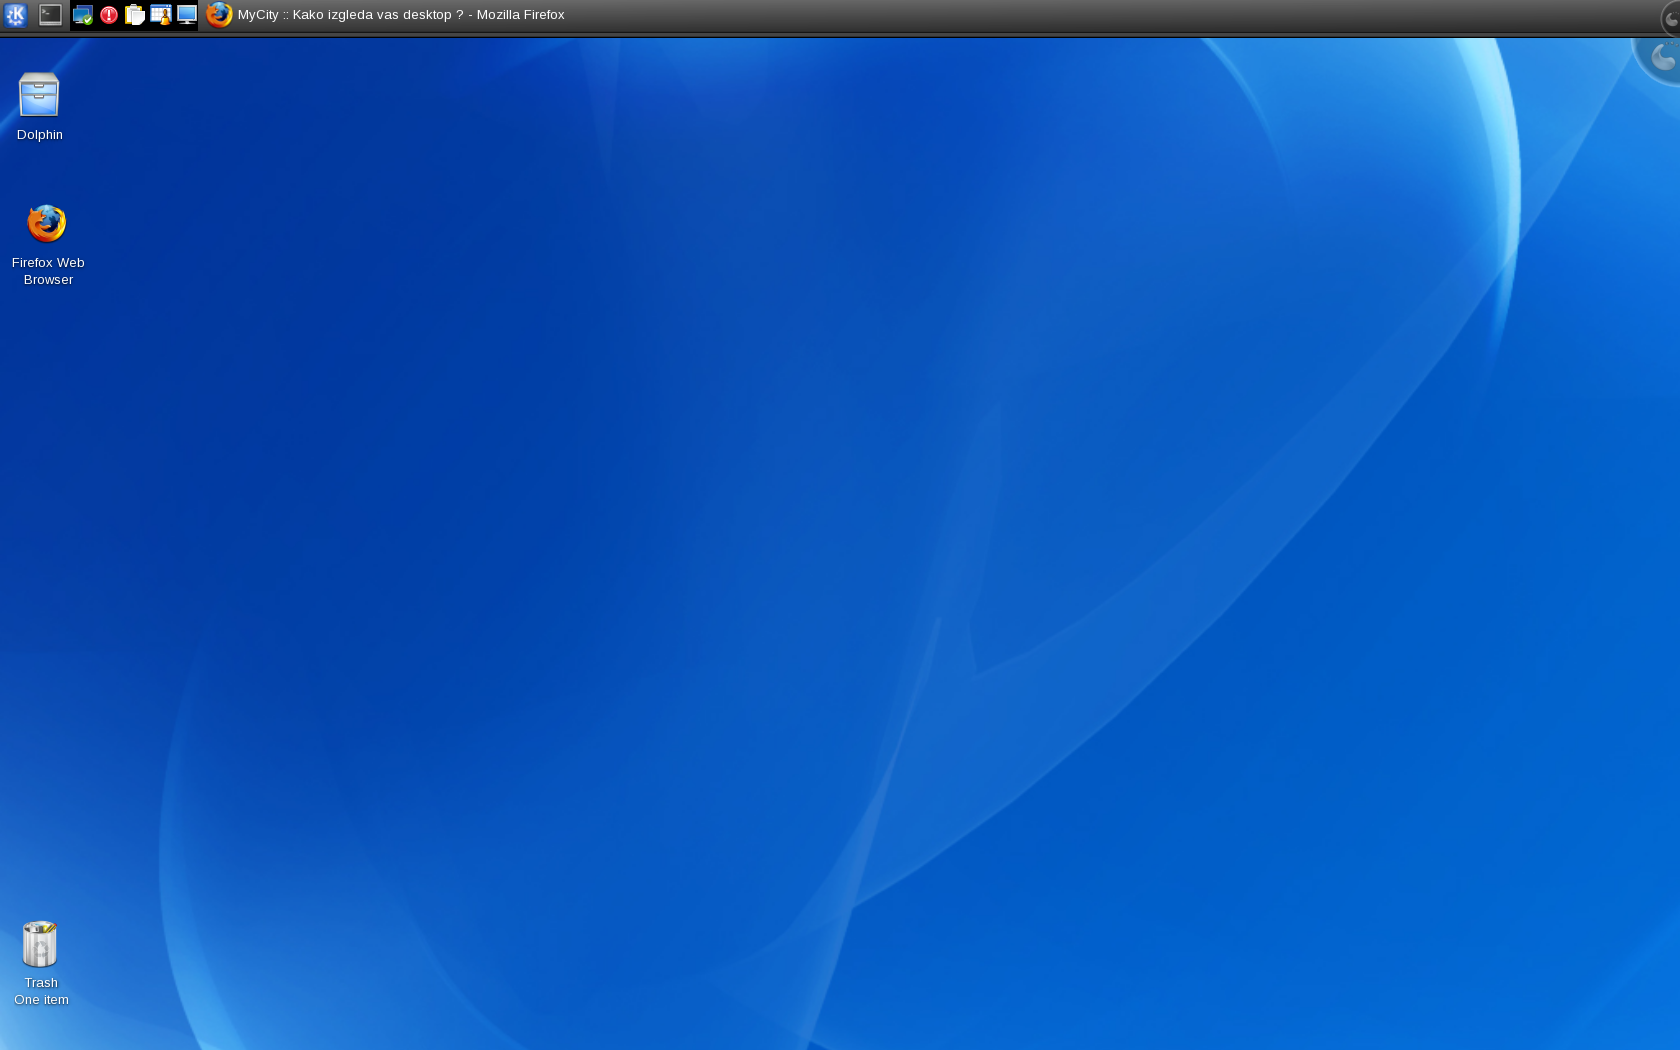Select the Dolphin desktop icon

click(40, 107)
